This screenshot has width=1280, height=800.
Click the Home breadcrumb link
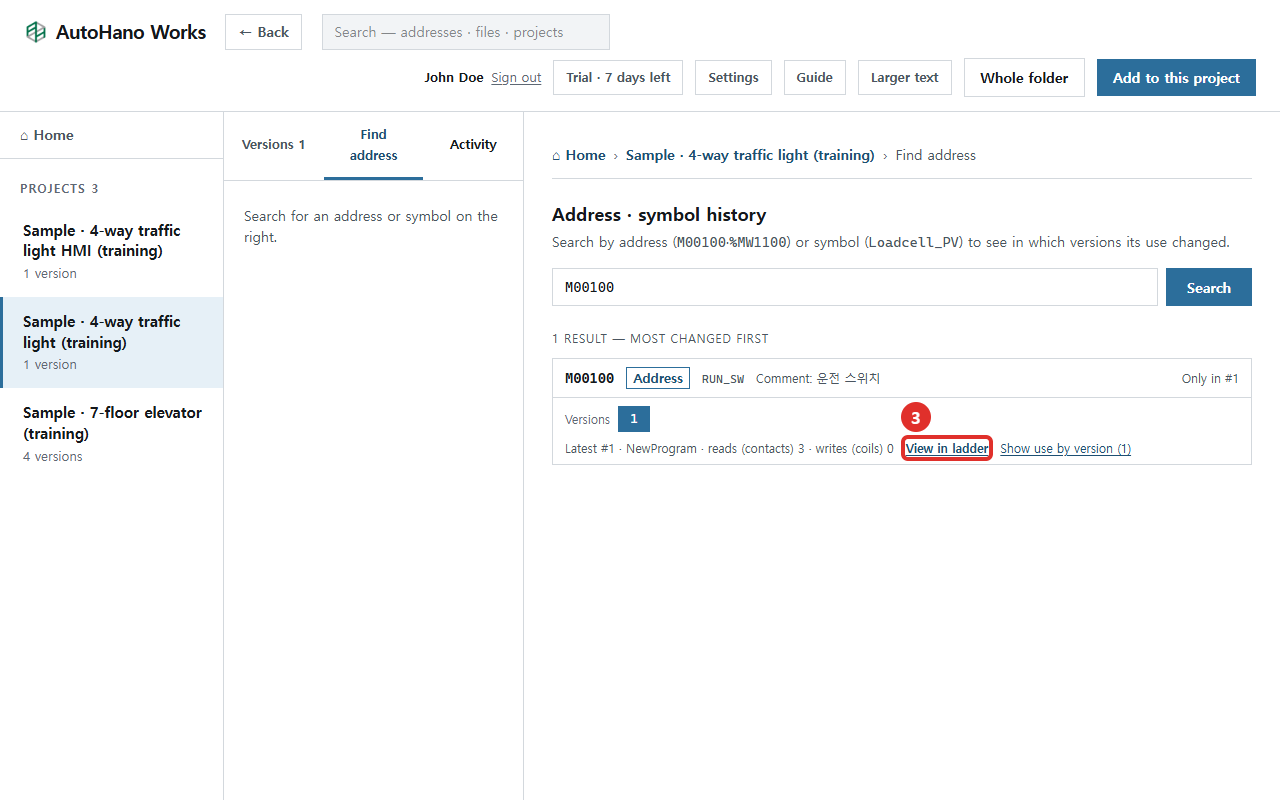point(579,155)
